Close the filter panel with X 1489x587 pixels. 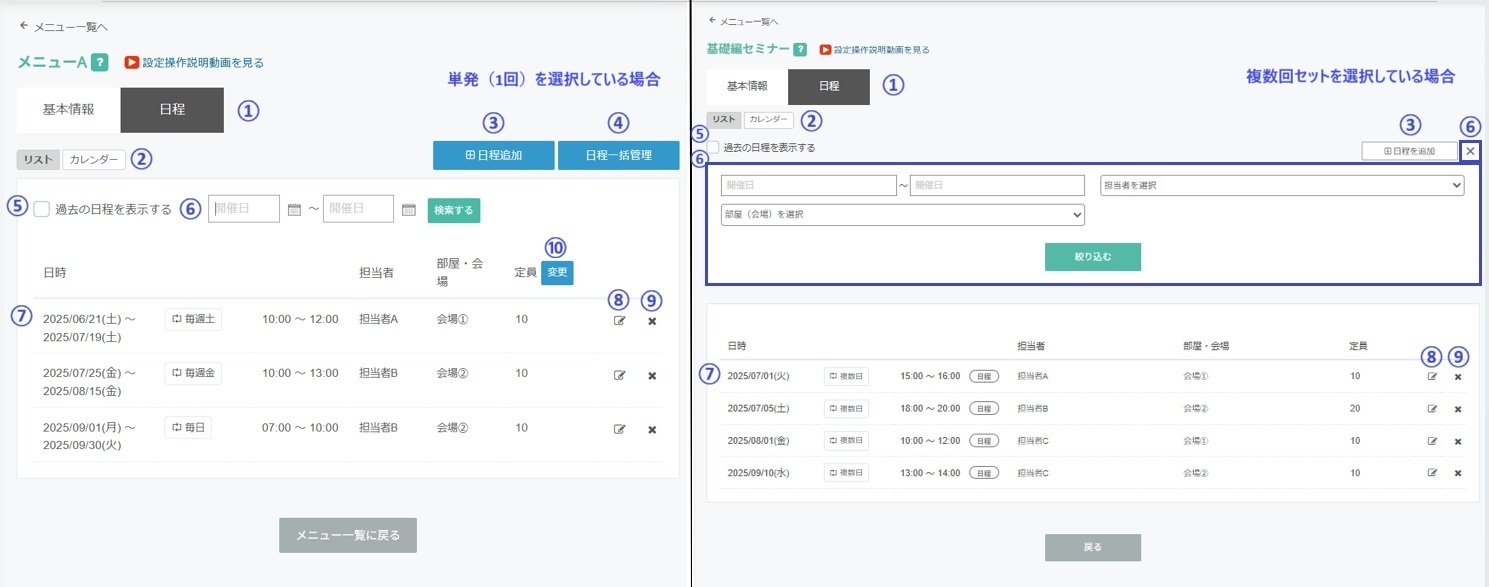click(x=1469, y=151)
